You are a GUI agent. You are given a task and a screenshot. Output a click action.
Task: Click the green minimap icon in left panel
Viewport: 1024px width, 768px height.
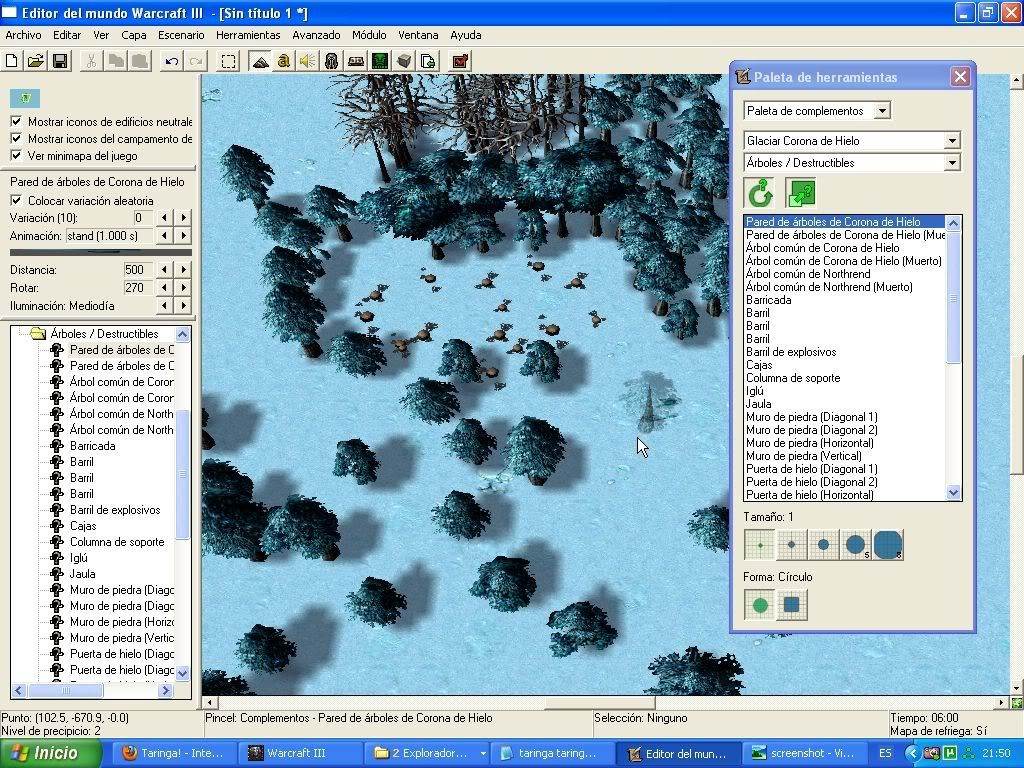click(25, 98)
